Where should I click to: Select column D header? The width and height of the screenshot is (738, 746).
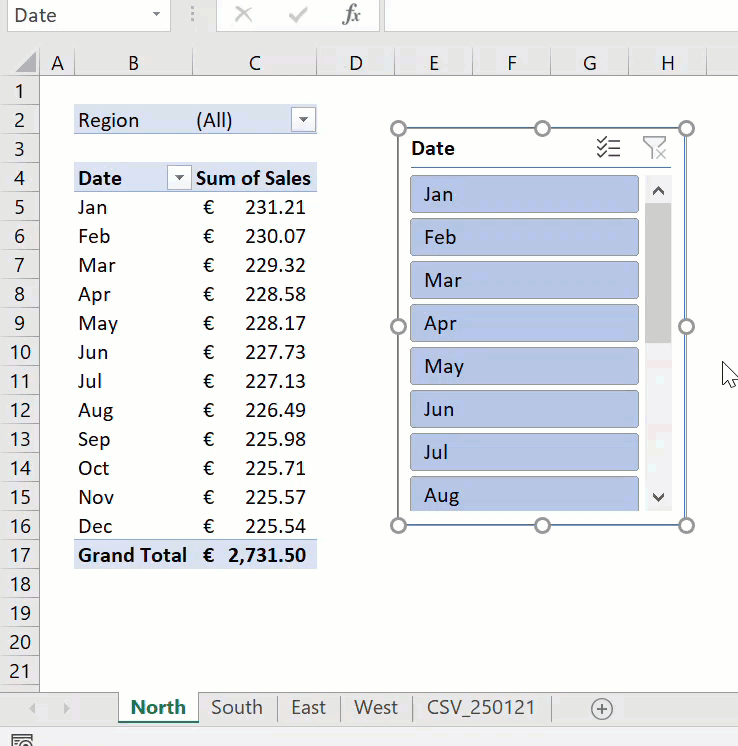tap(355, 63)
